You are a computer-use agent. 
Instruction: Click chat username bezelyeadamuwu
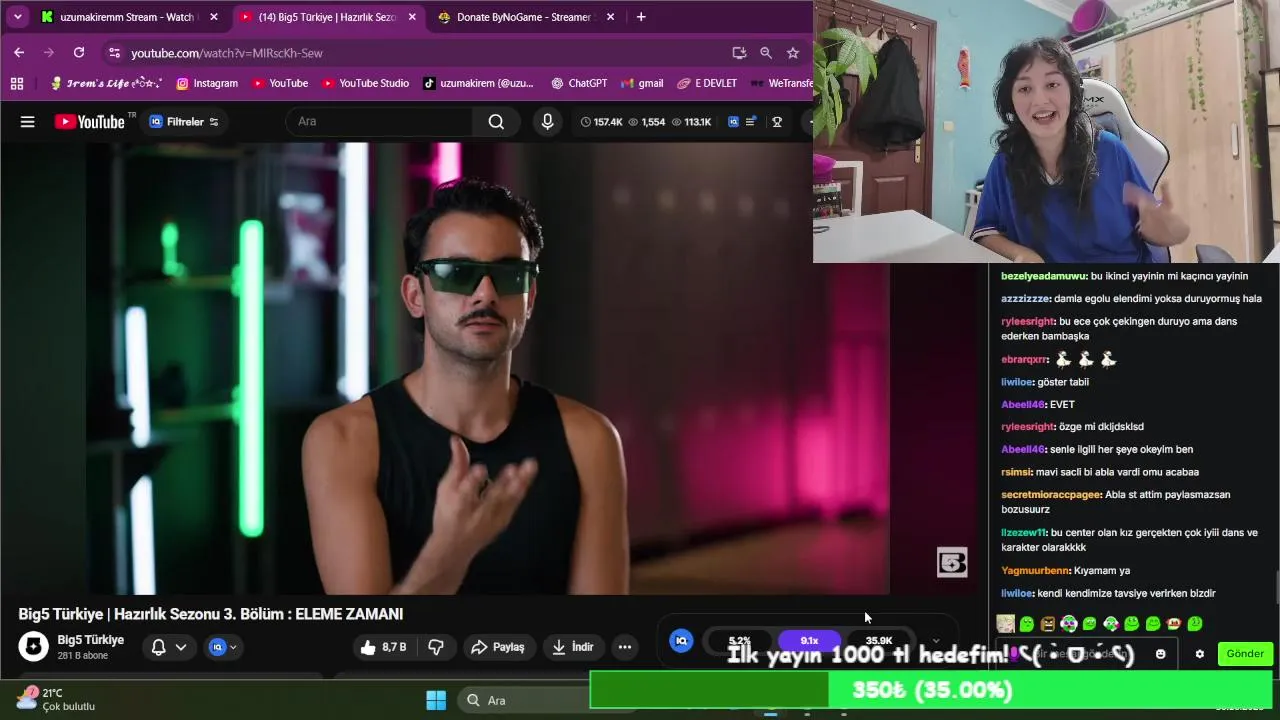[x=1043, y=276]
